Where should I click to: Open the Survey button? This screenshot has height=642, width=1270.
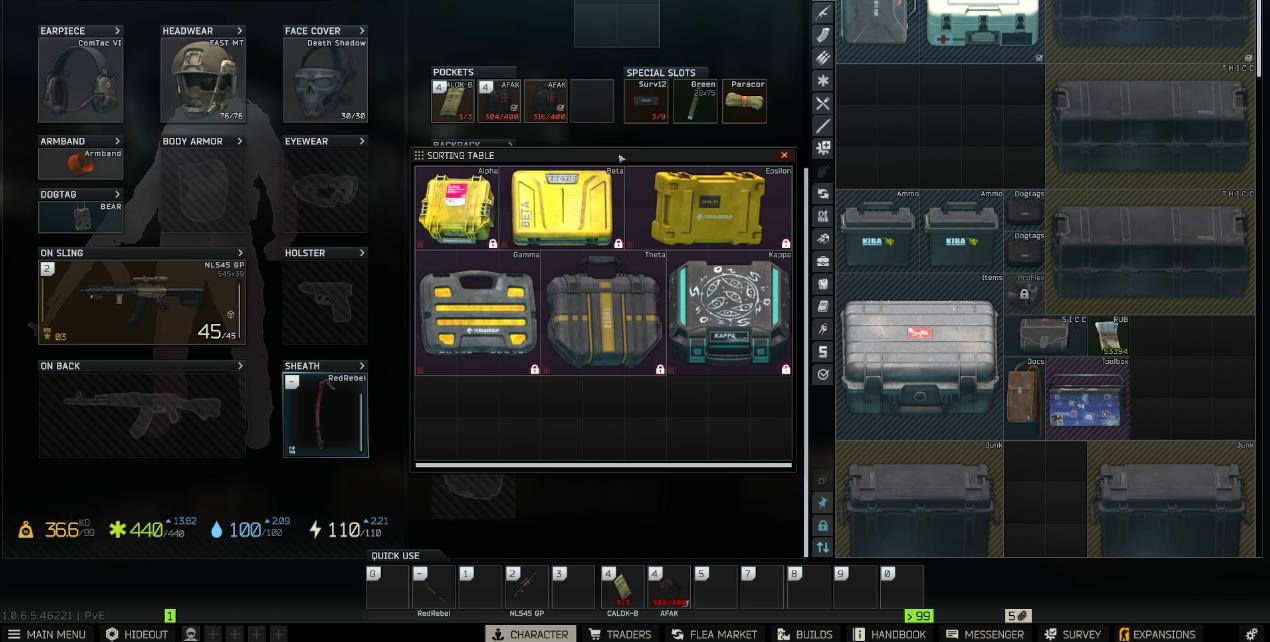pos(1073,634)
